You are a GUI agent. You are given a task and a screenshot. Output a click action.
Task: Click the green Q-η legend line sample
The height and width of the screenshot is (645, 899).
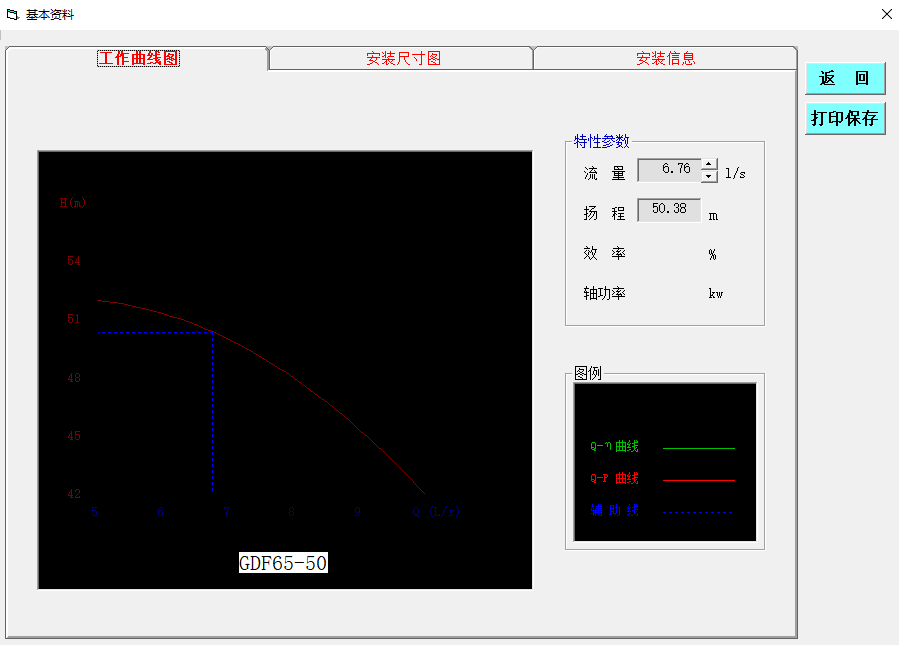(x=699, y=448)
